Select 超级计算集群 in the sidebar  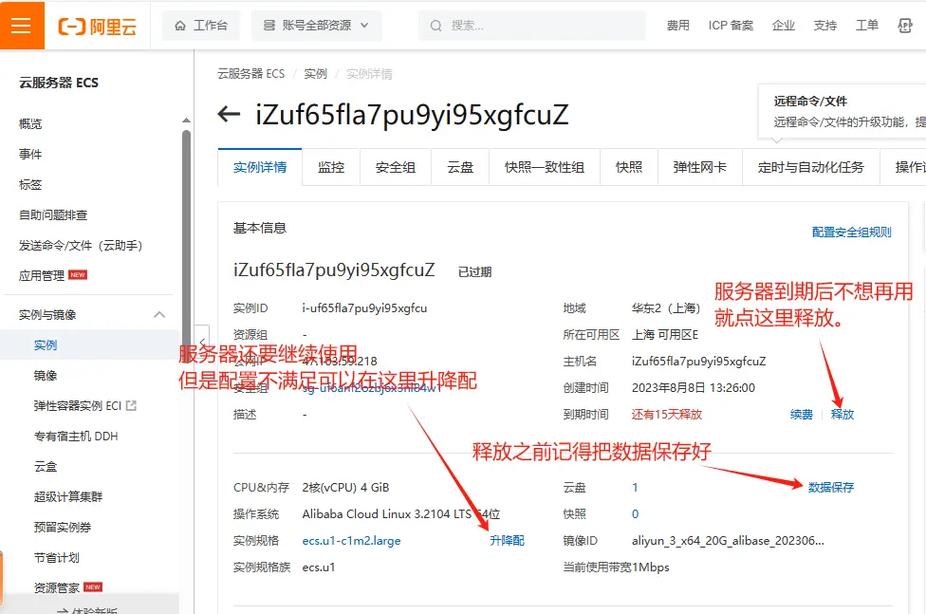[68, 497]
